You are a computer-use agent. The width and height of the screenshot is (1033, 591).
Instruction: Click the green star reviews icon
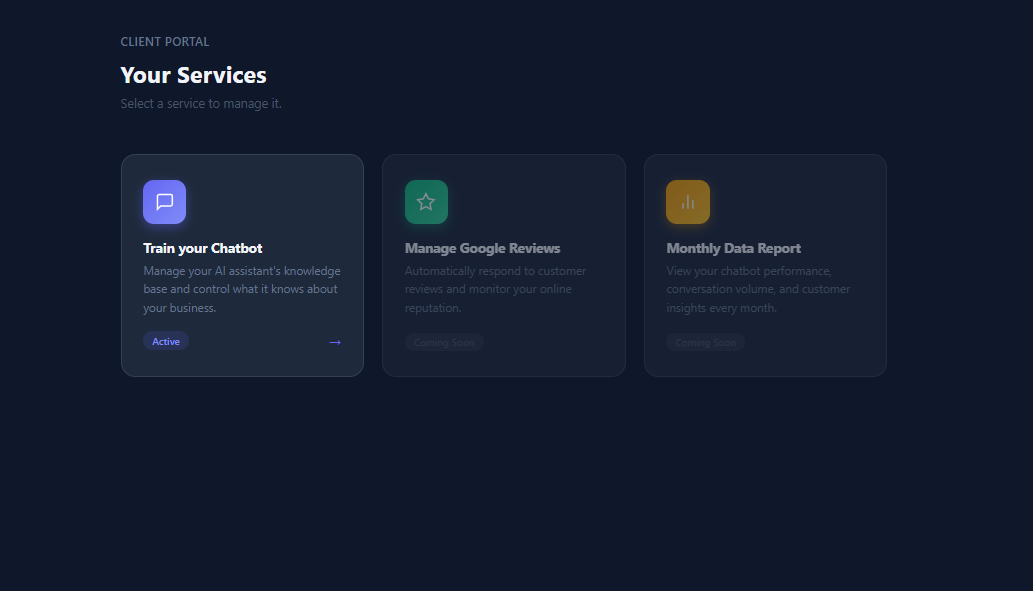[x=426, y=202]
